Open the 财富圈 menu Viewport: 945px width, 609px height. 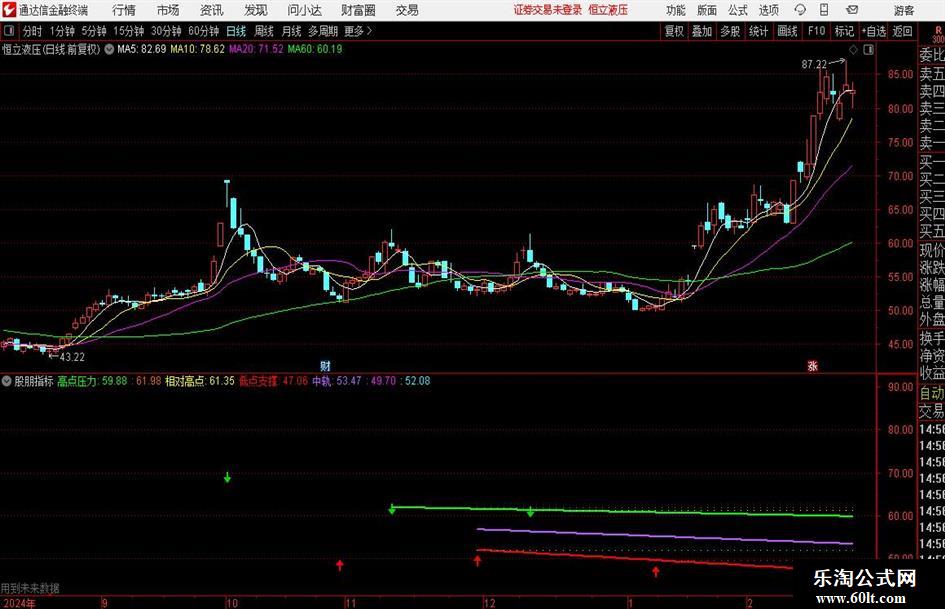pyautogui.click(x=358, y=10)
